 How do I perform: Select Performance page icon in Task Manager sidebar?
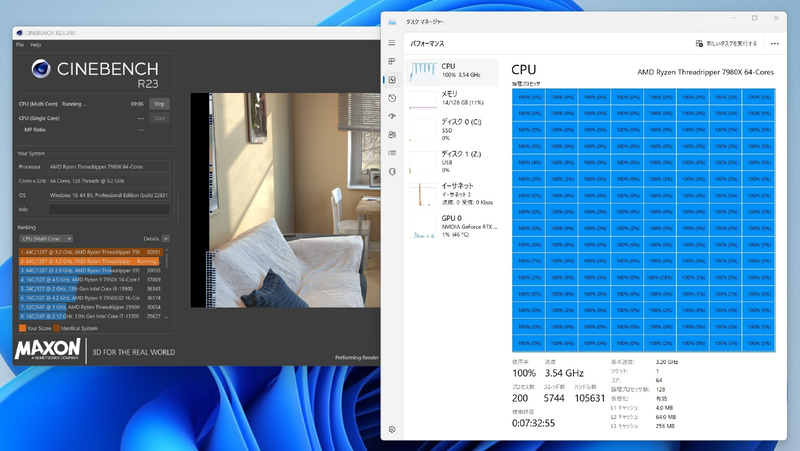pyautogui.click(x=392, y=80)
